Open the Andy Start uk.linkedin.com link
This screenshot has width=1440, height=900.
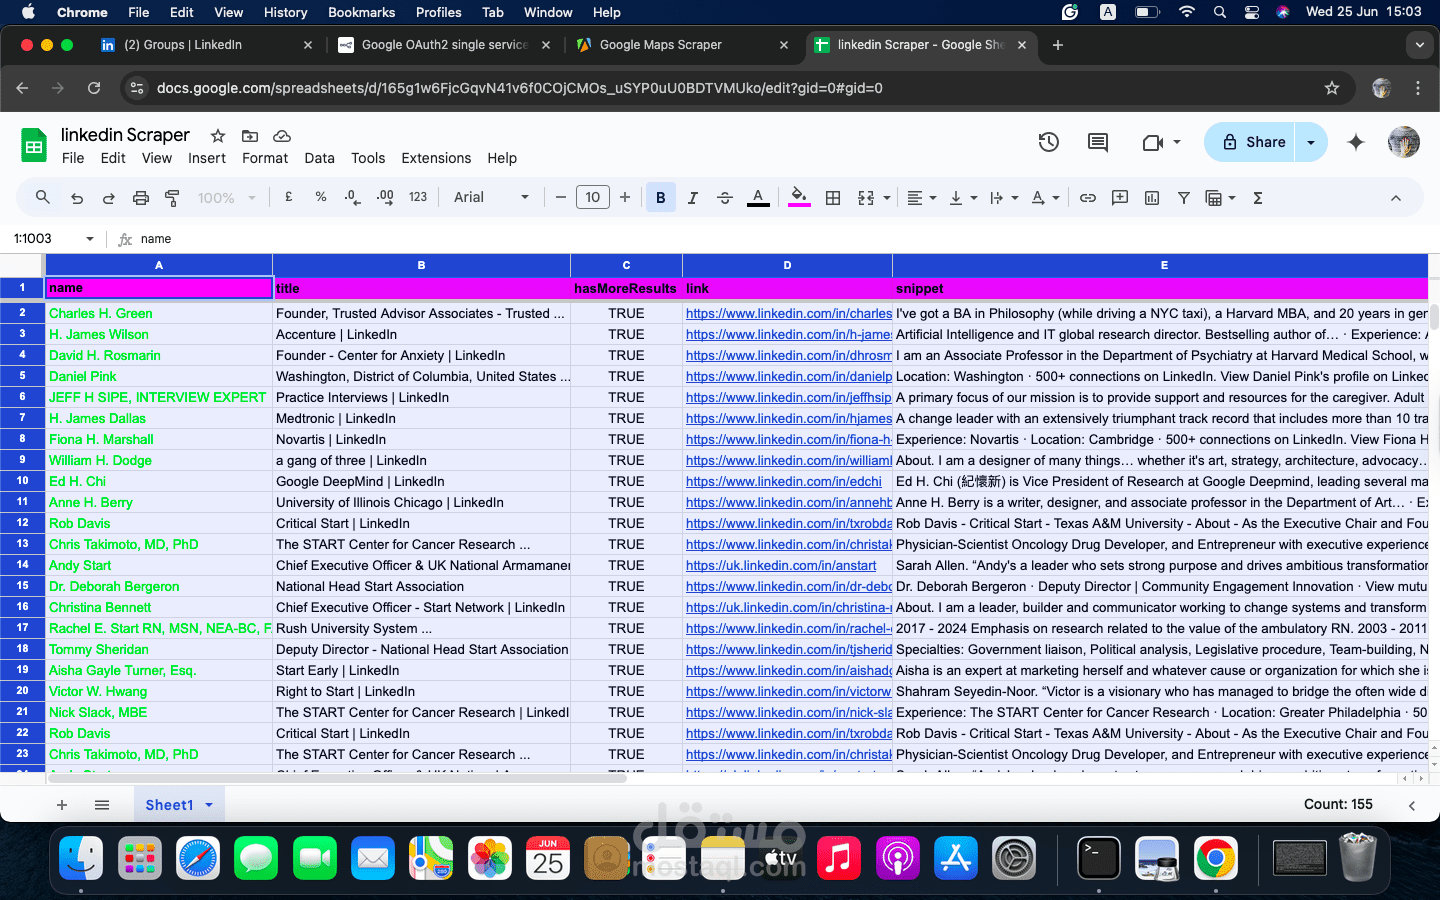(781, 565)
